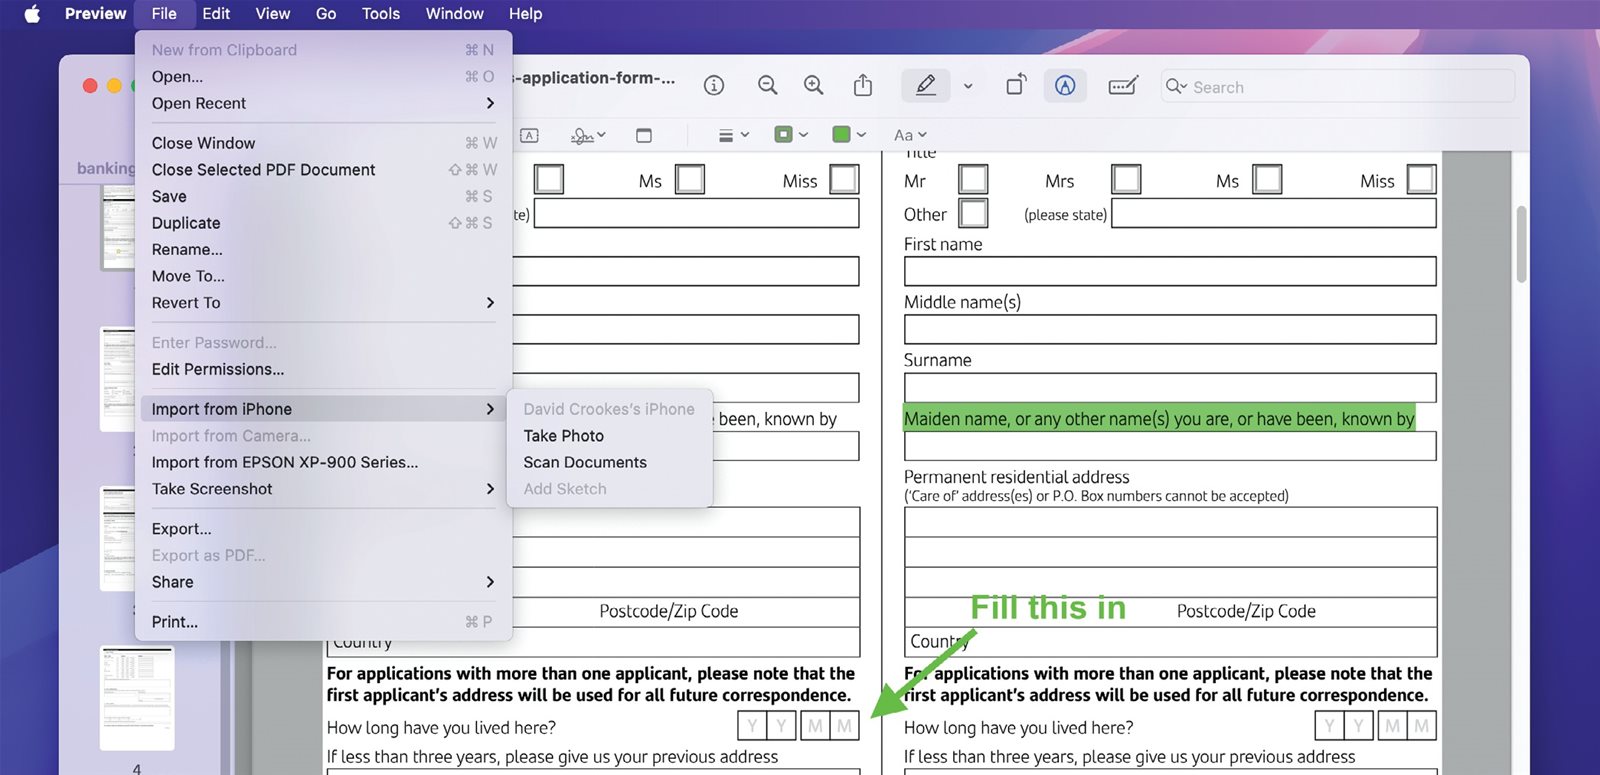Choose Save from the File menu
Viewport: 1600px width, 775px height.
(x=323, y=197)
